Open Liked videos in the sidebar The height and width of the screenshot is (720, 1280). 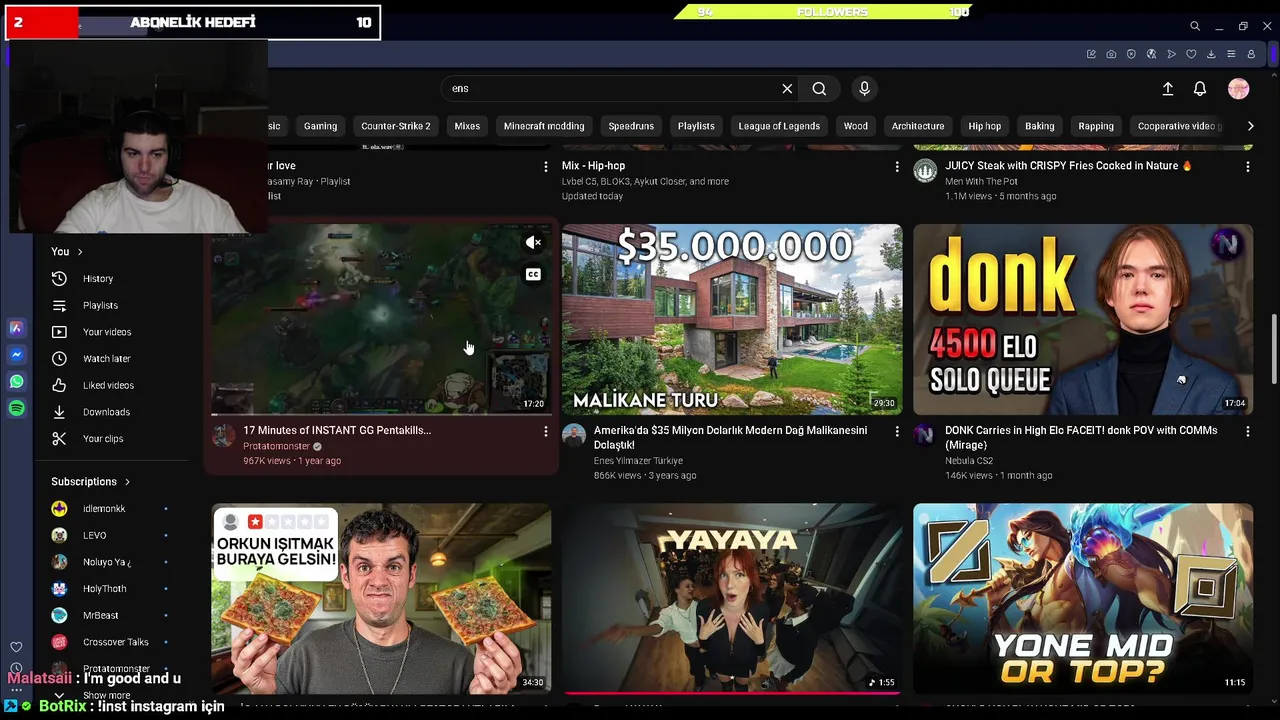[108, 385]
